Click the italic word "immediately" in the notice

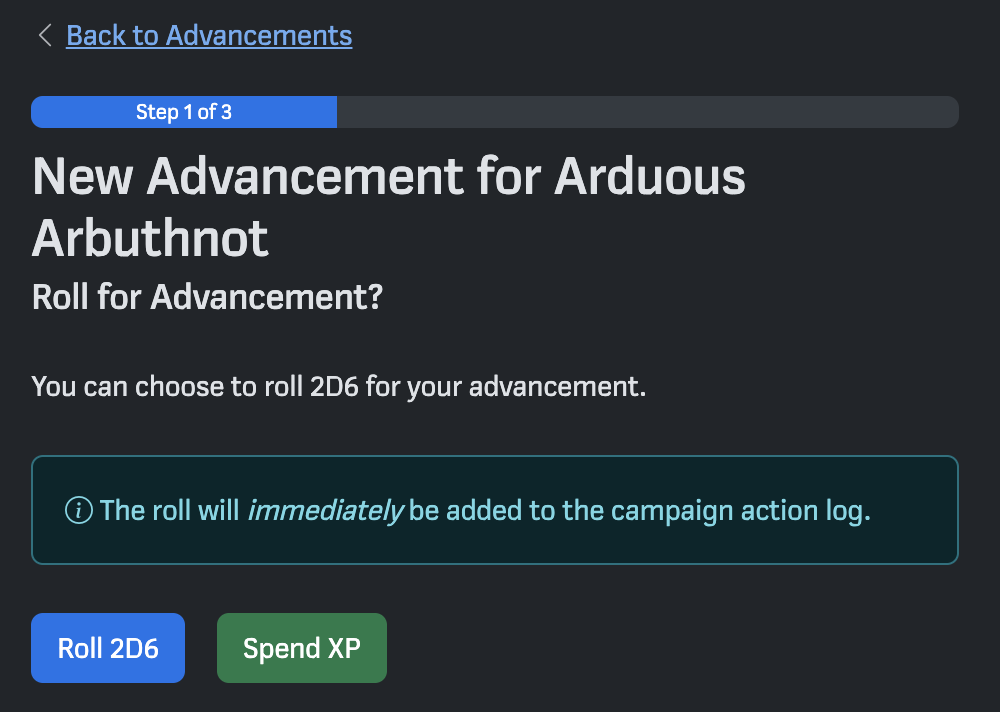pos(325,511)
